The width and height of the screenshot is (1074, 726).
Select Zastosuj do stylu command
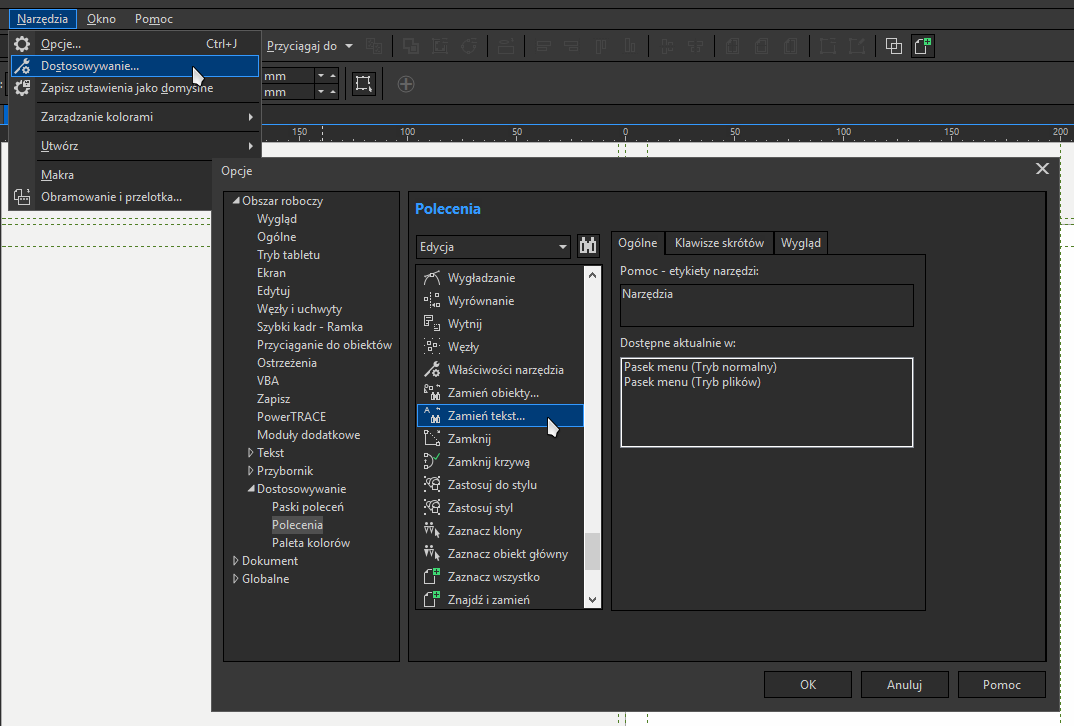499,485
